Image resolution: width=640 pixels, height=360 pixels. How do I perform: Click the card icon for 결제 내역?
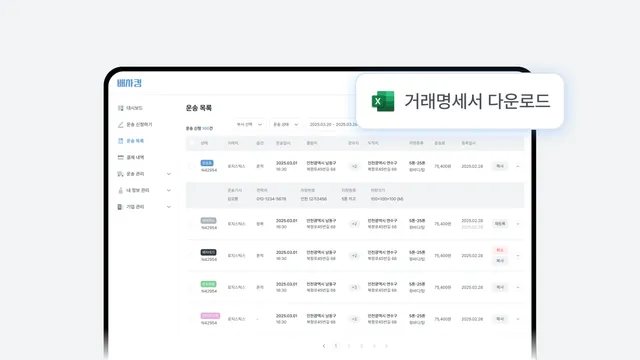[120, 157]
